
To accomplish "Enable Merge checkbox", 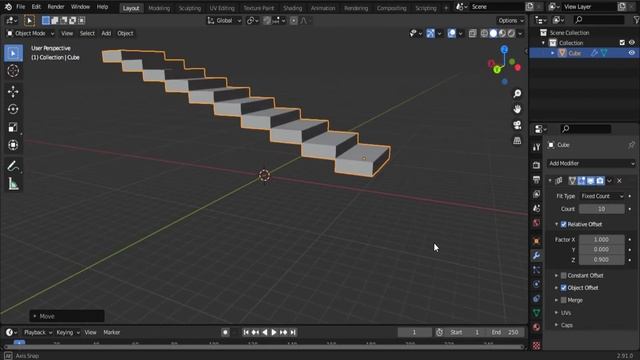I will coord(564,300).
